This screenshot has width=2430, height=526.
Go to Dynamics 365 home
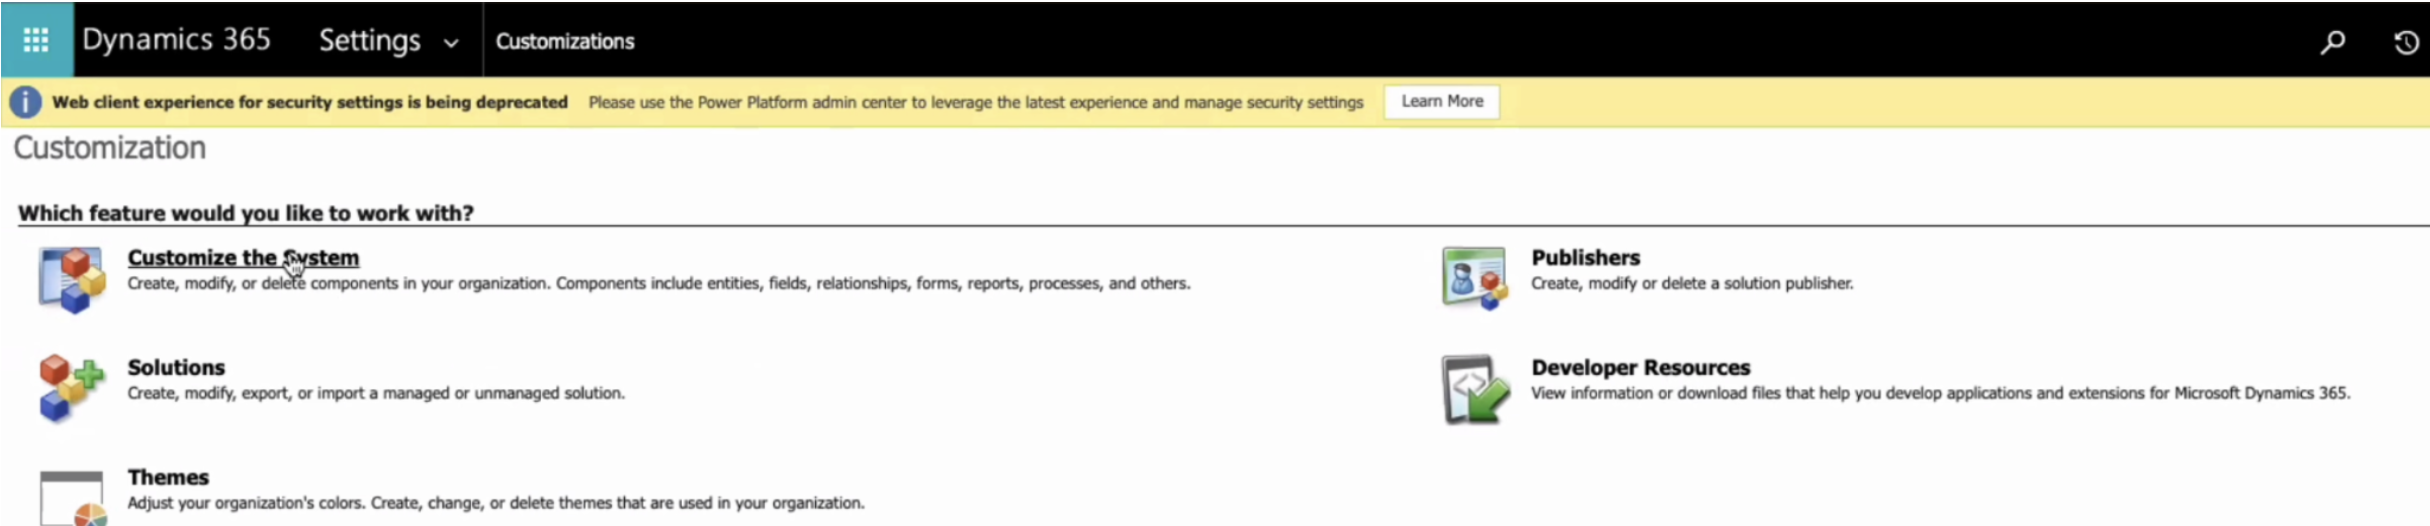pos(176,39)
